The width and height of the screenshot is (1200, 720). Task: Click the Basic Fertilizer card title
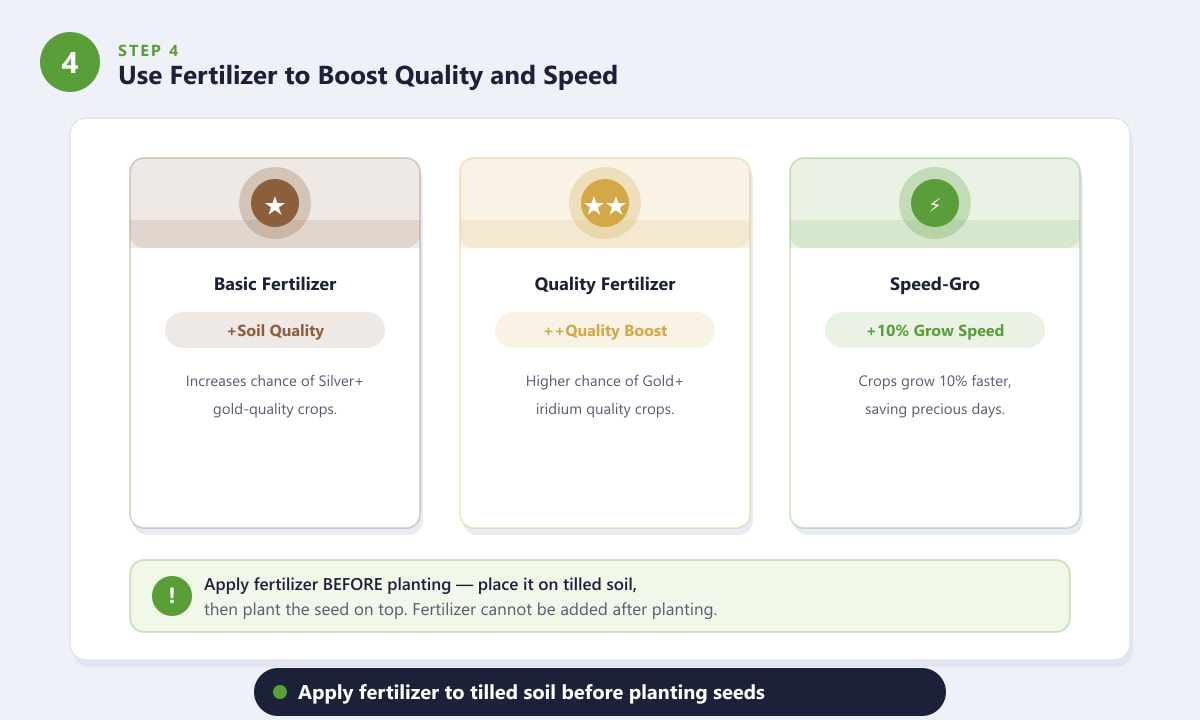pos(275,284)
